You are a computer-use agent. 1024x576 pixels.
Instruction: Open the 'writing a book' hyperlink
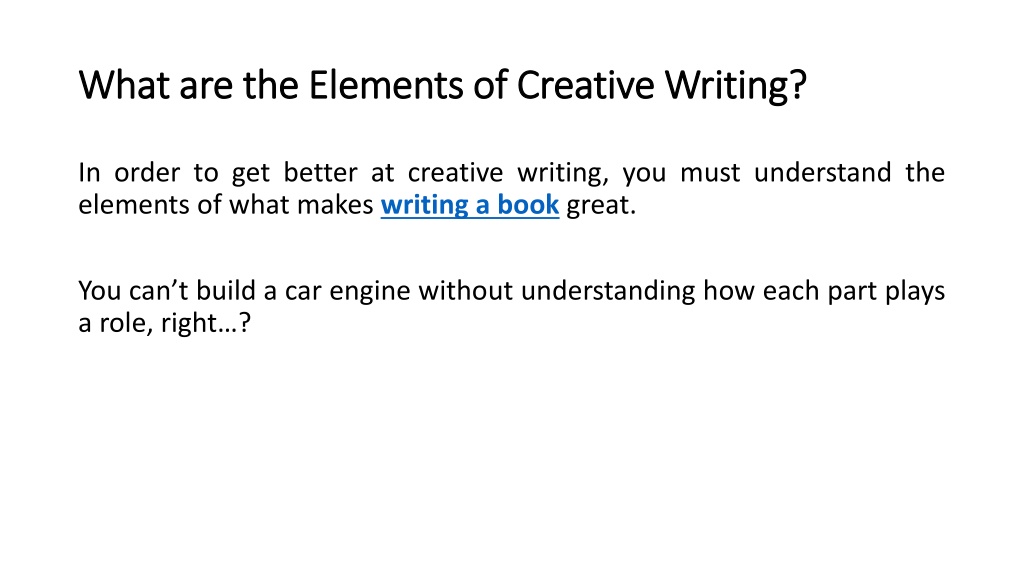click(470, 205)
